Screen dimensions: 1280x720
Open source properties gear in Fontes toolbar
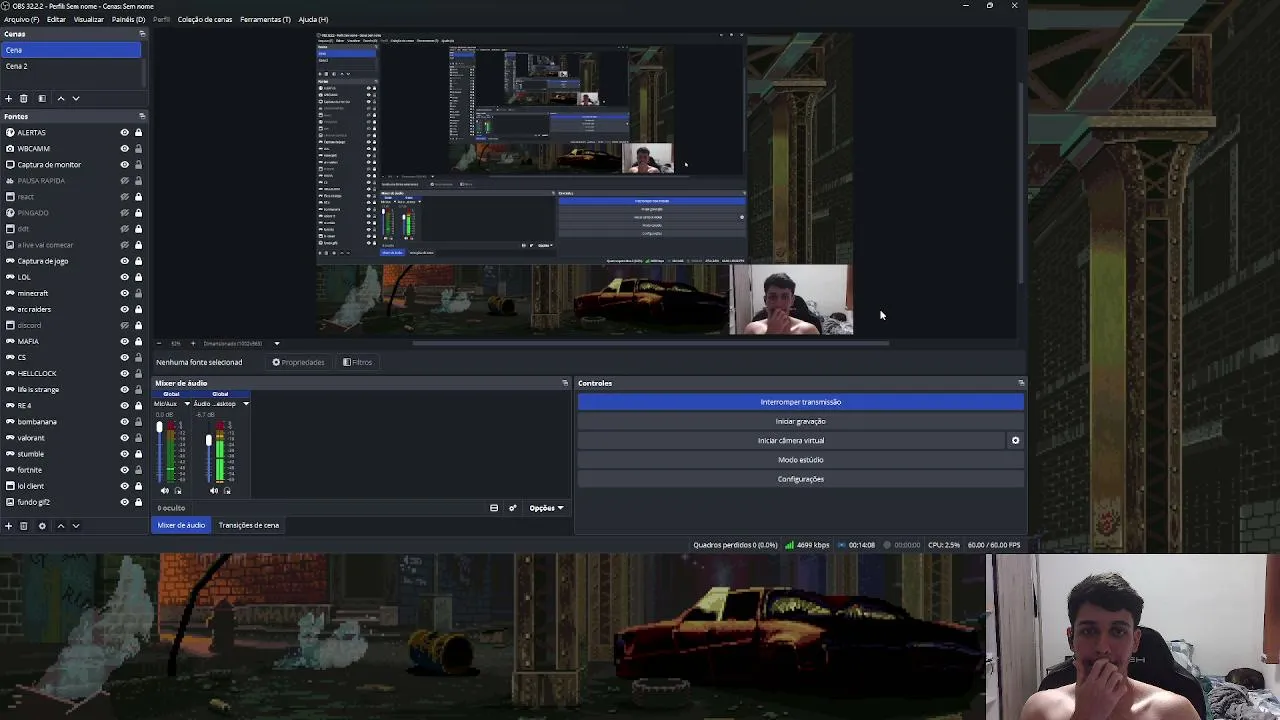(x=42, y=525)
